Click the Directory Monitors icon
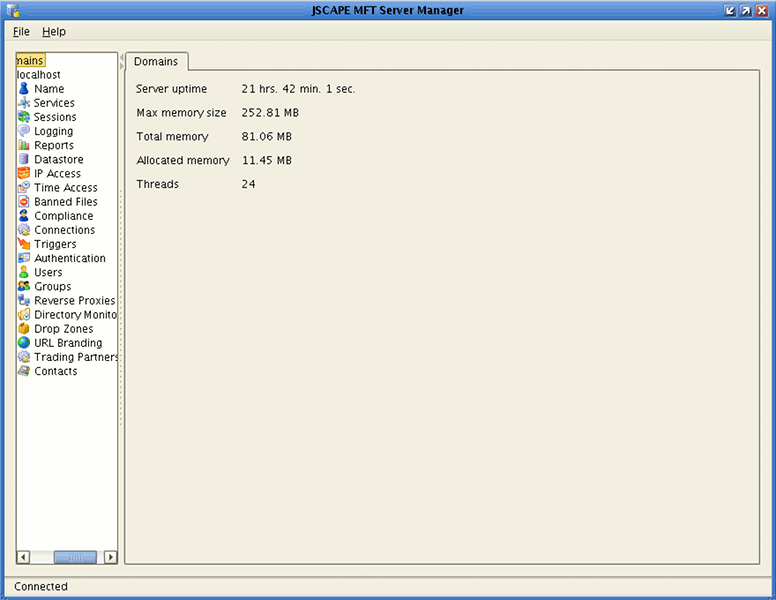 tap(24, 314)
